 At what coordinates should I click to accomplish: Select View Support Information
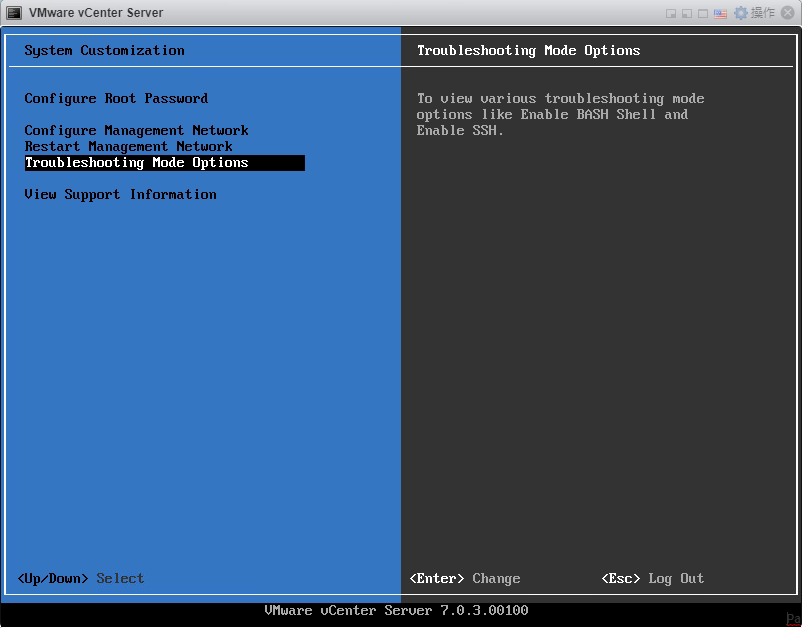[x=120, y=194]
